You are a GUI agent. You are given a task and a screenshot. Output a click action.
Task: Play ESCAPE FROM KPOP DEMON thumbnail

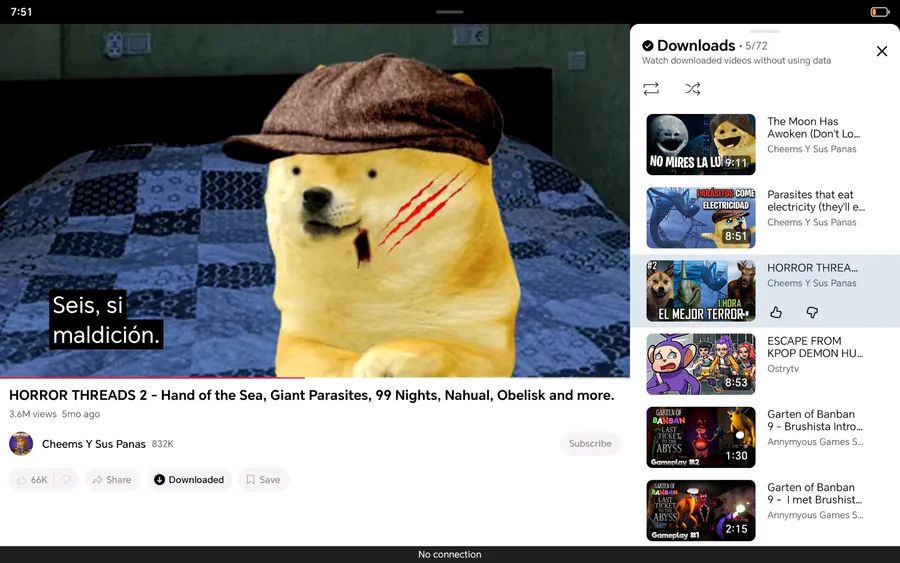[701, 364]
